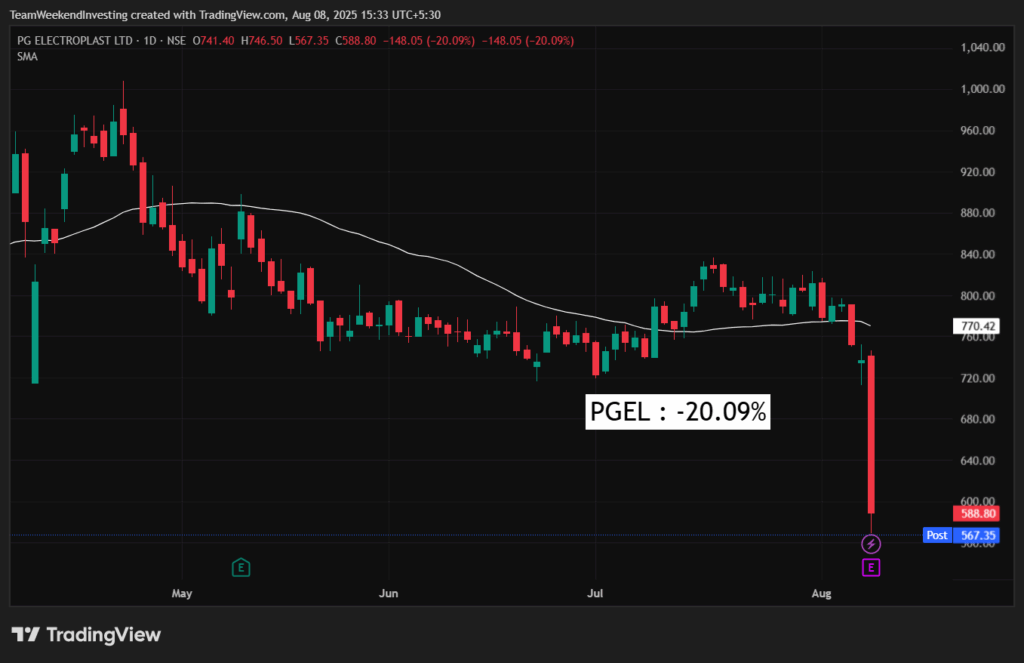Click the PG ELECTROPLAST LTD symbol title
The width and height of the screenshot is (1024, 663).
pyautogui.click(x=74, y=40)
